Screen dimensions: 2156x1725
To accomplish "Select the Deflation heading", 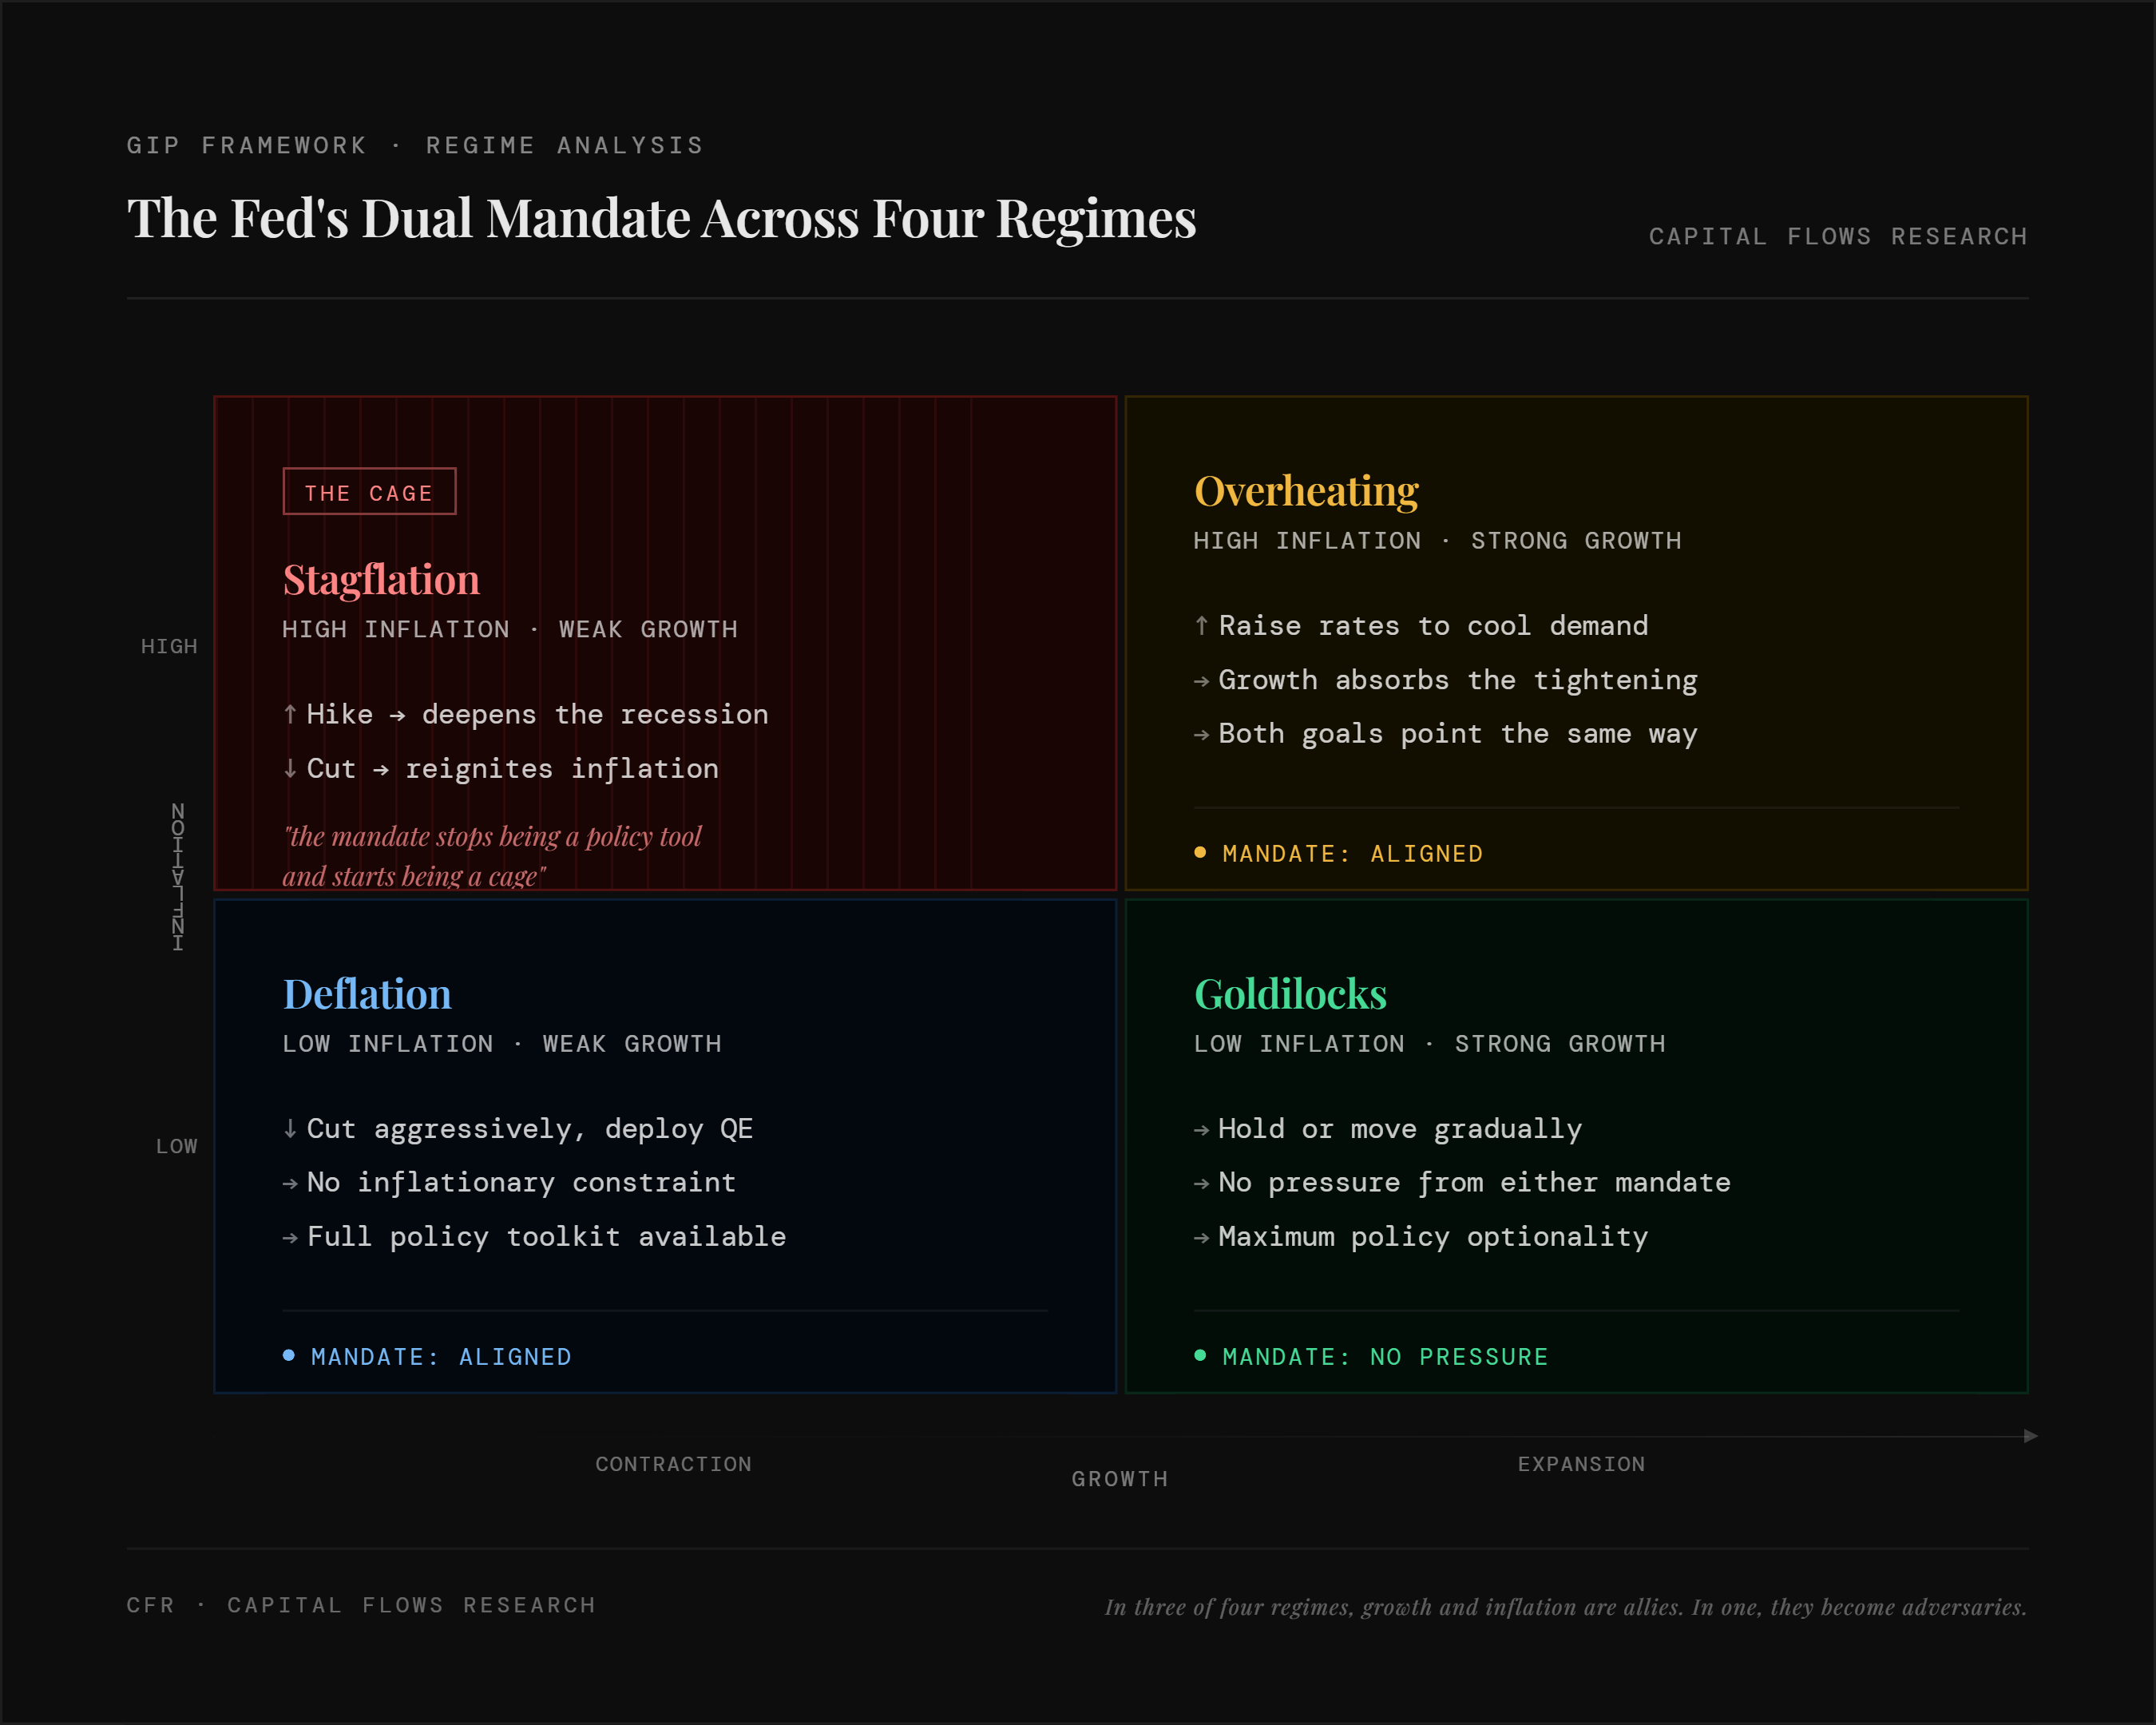I will point(367,994).
